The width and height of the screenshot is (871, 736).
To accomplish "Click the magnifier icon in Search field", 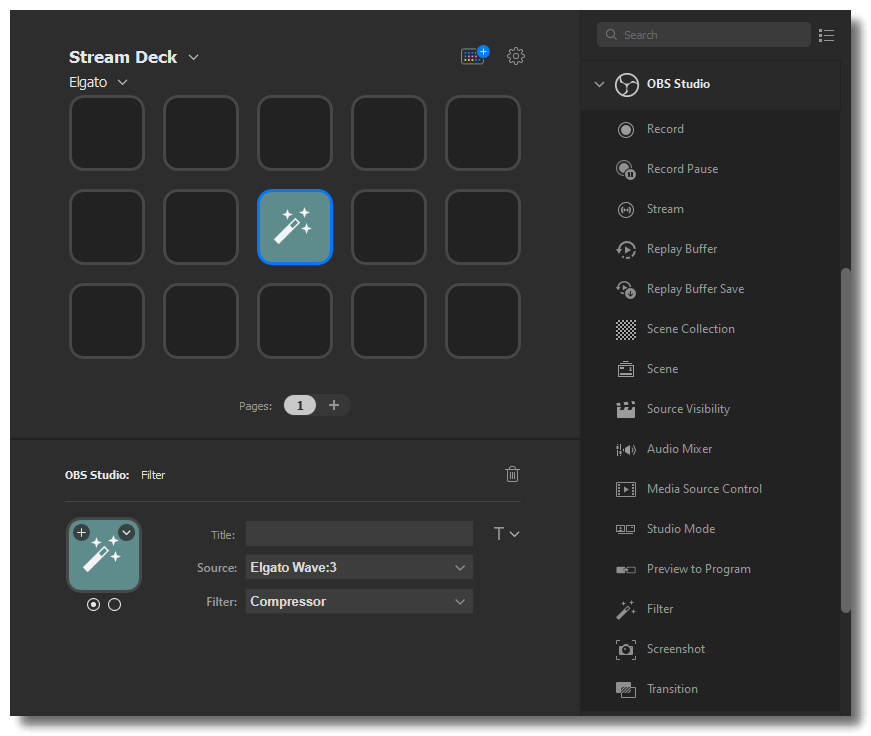I will point(611,34).
